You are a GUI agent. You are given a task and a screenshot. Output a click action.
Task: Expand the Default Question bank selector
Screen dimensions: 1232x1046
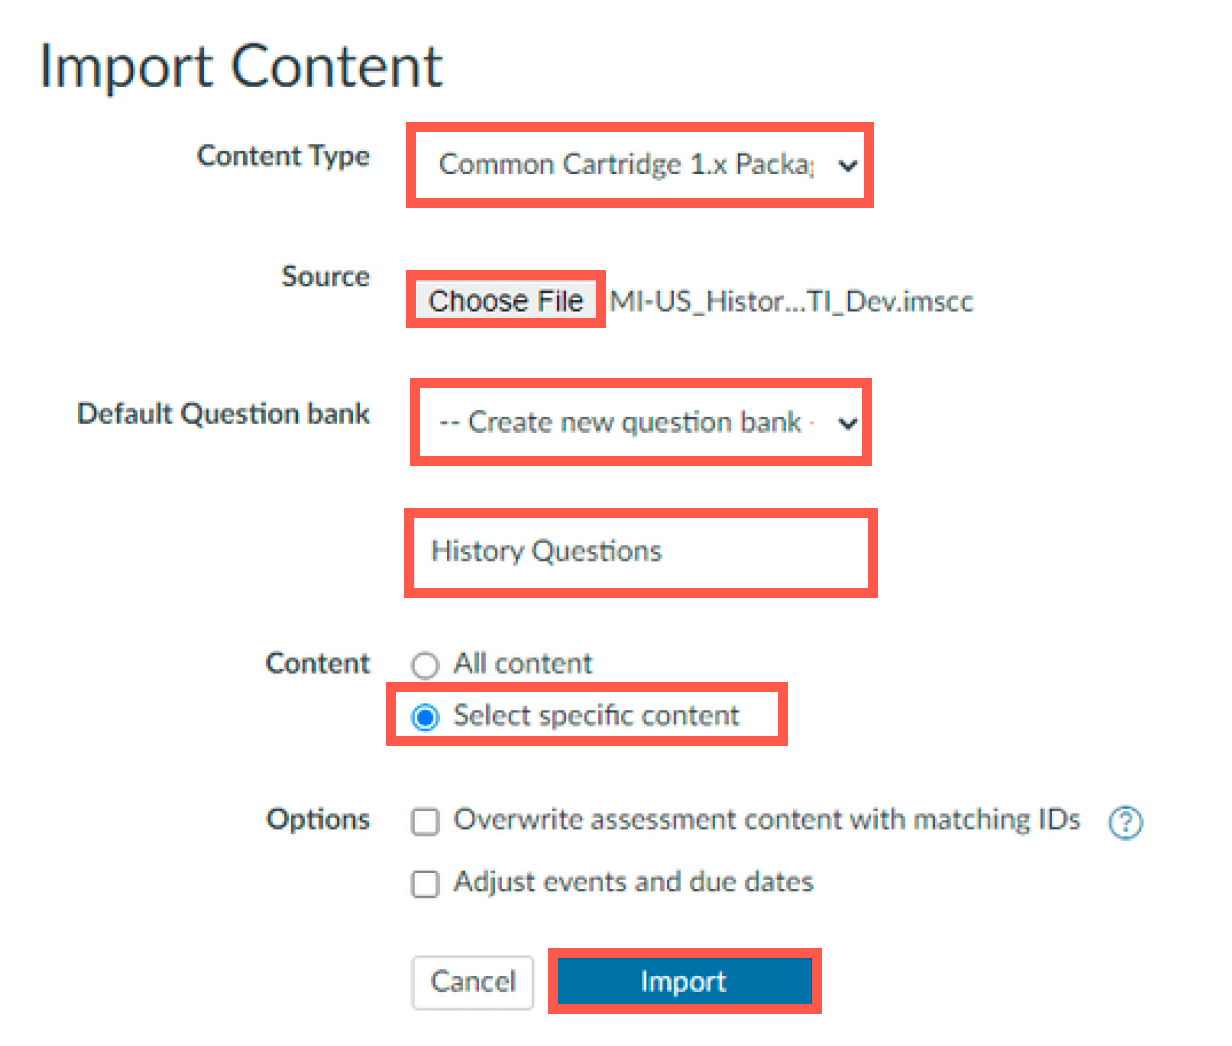click(x=640, y=422)
